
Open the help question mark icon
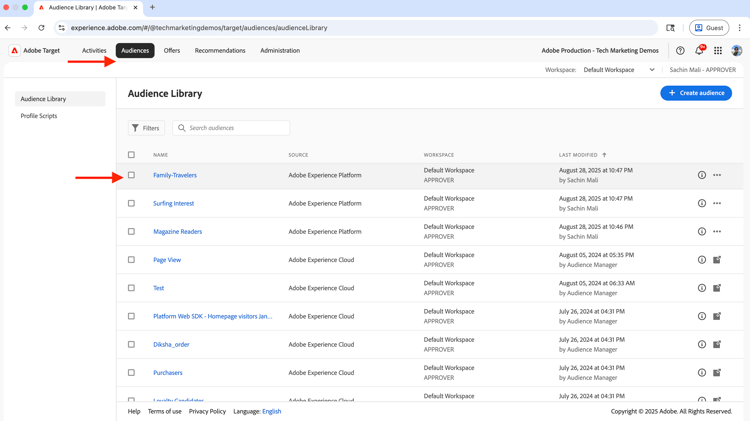(680, 50)
